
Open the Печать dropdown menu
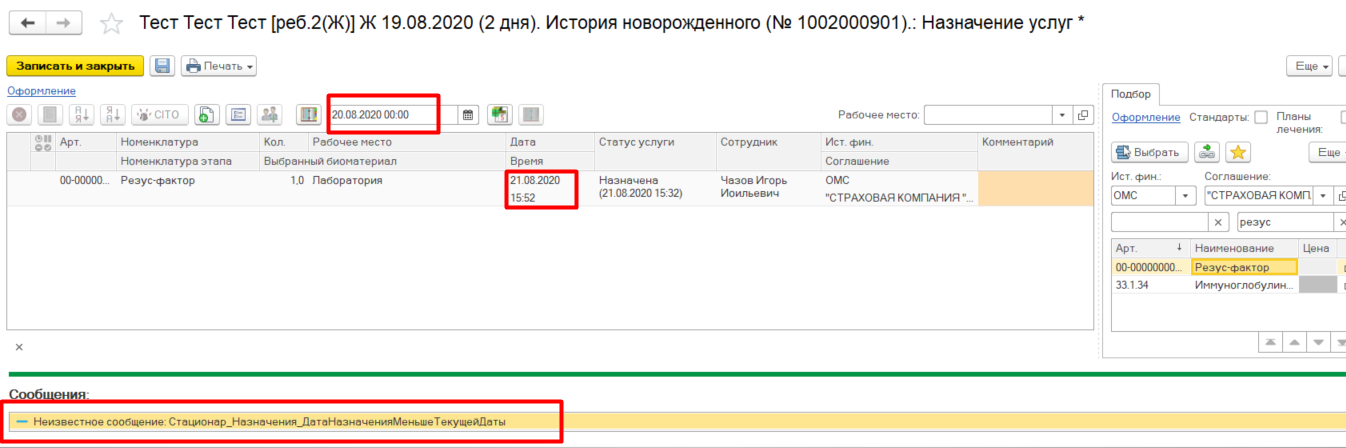[218, 66]
